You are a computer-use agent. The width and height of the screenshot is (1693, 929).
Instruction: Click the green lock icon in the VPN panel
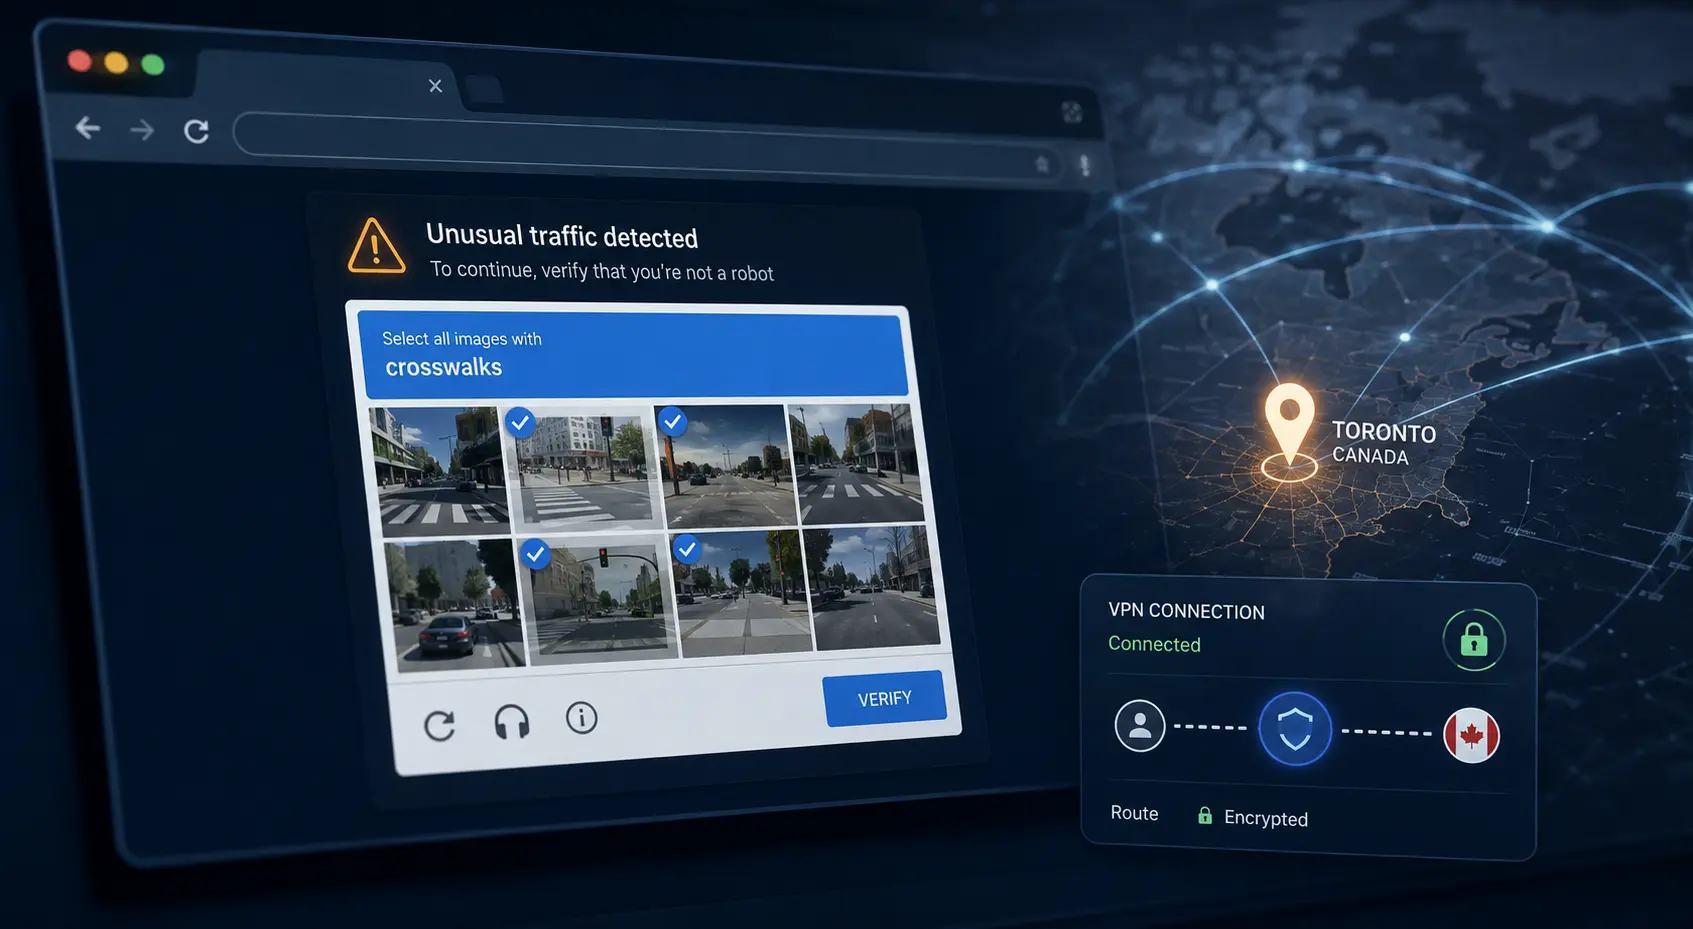click(1474, 640)
